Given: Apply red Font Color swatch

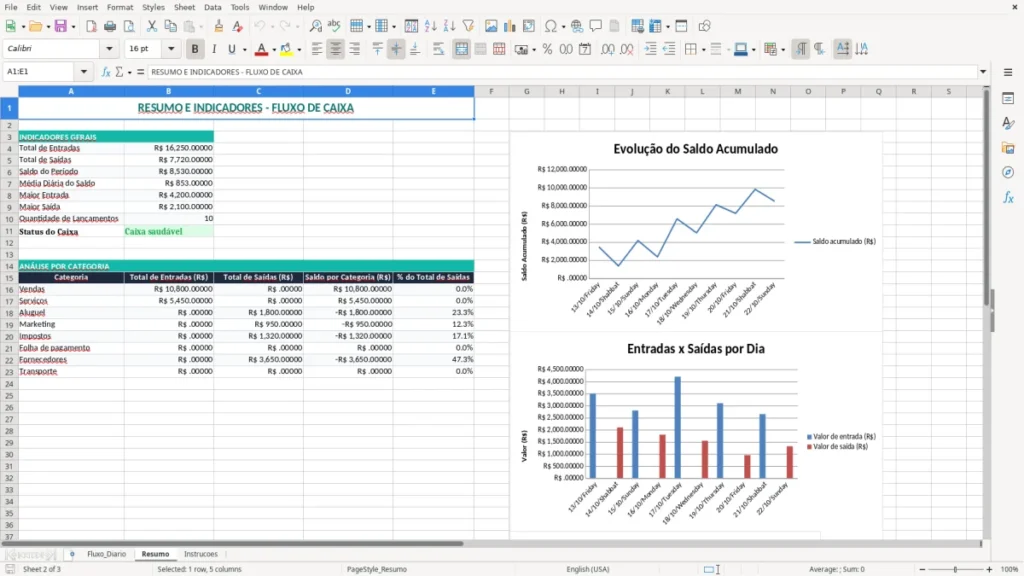Looking at the screenshot, I should 261,49.
